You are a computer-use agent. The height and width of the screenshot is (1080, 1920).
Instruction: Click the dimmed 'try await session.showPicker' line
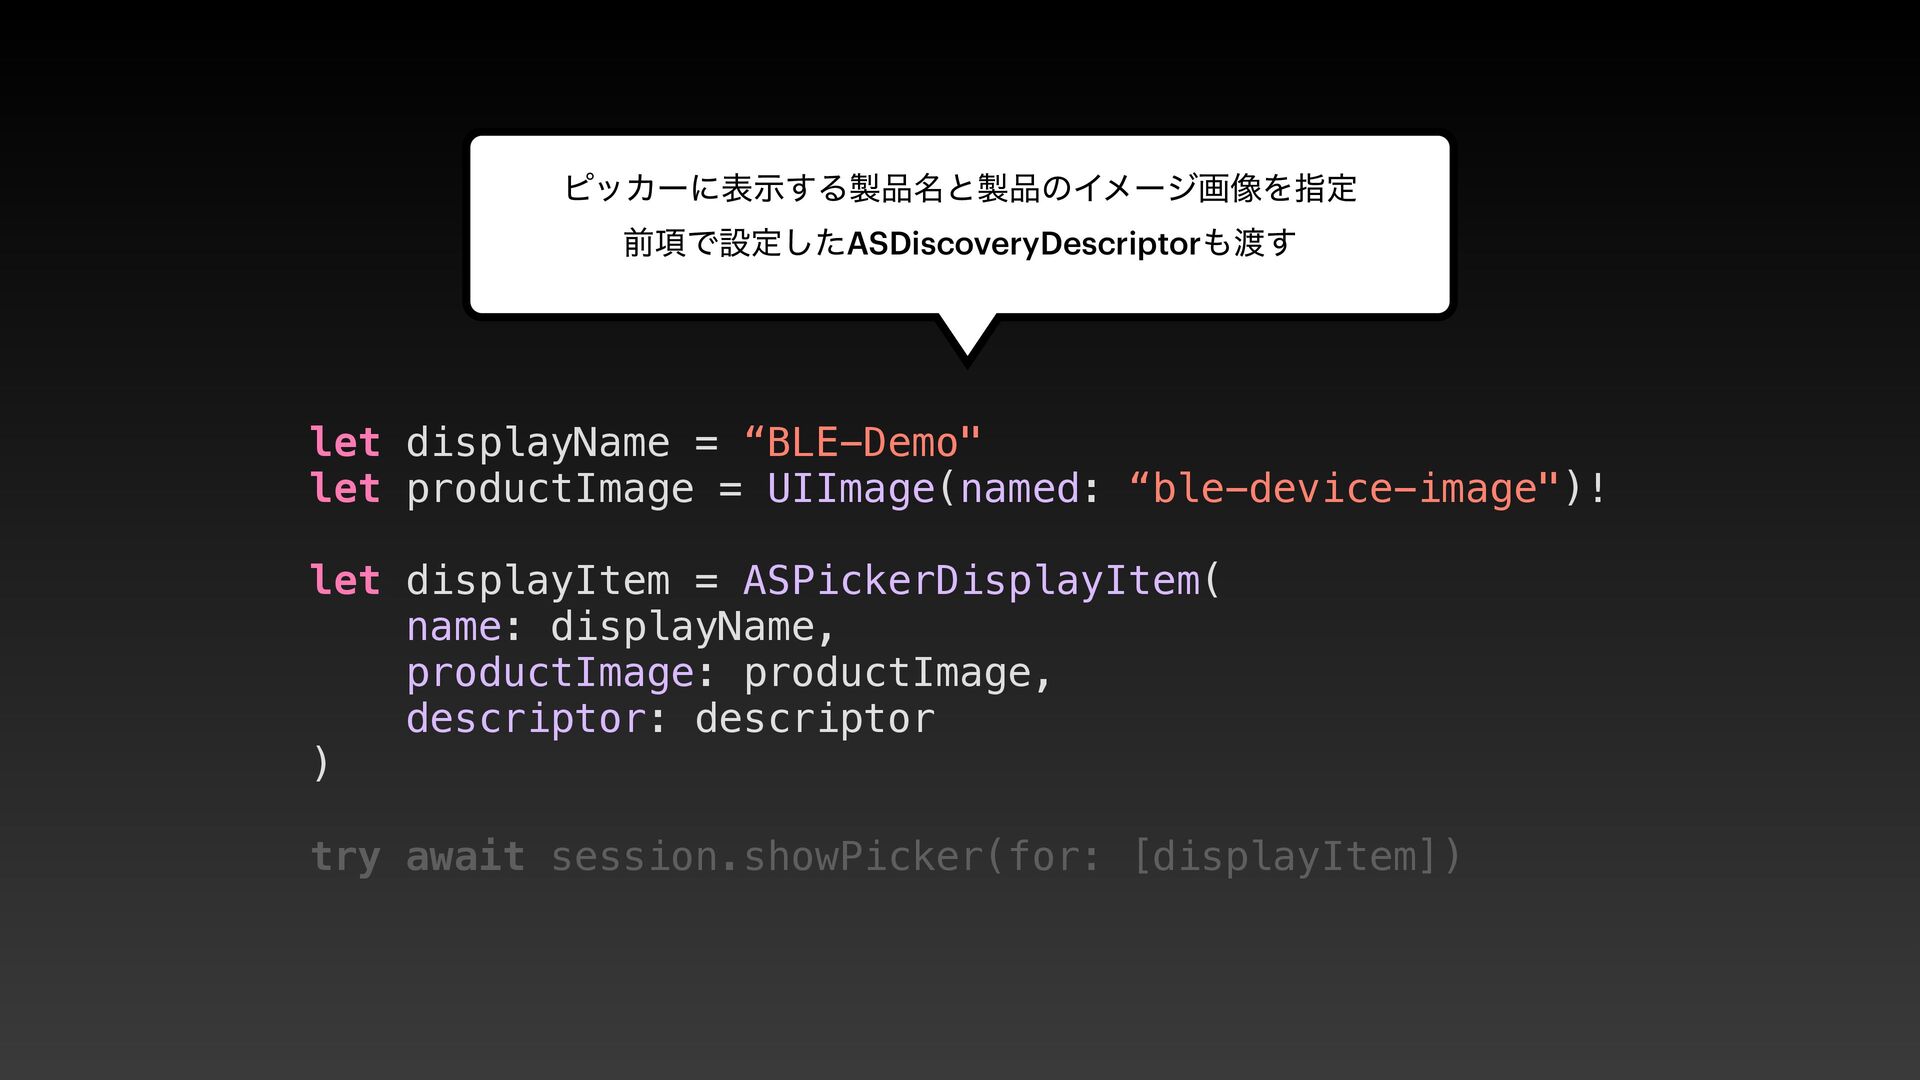886,857
